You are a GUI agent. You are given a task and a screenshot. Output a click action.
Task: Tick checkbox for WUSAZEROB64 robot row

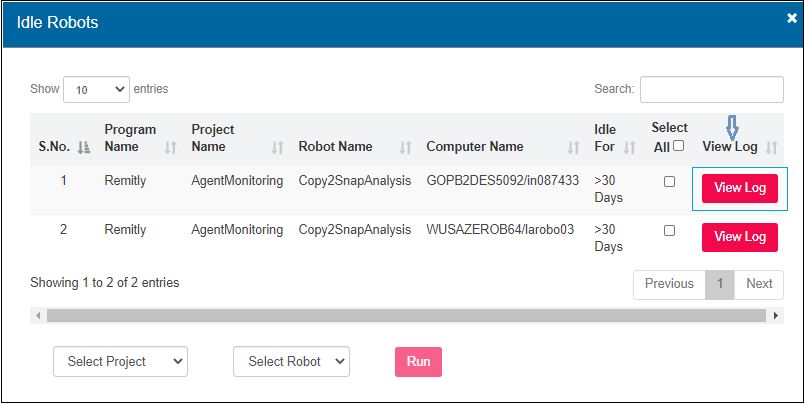point(669,230)
